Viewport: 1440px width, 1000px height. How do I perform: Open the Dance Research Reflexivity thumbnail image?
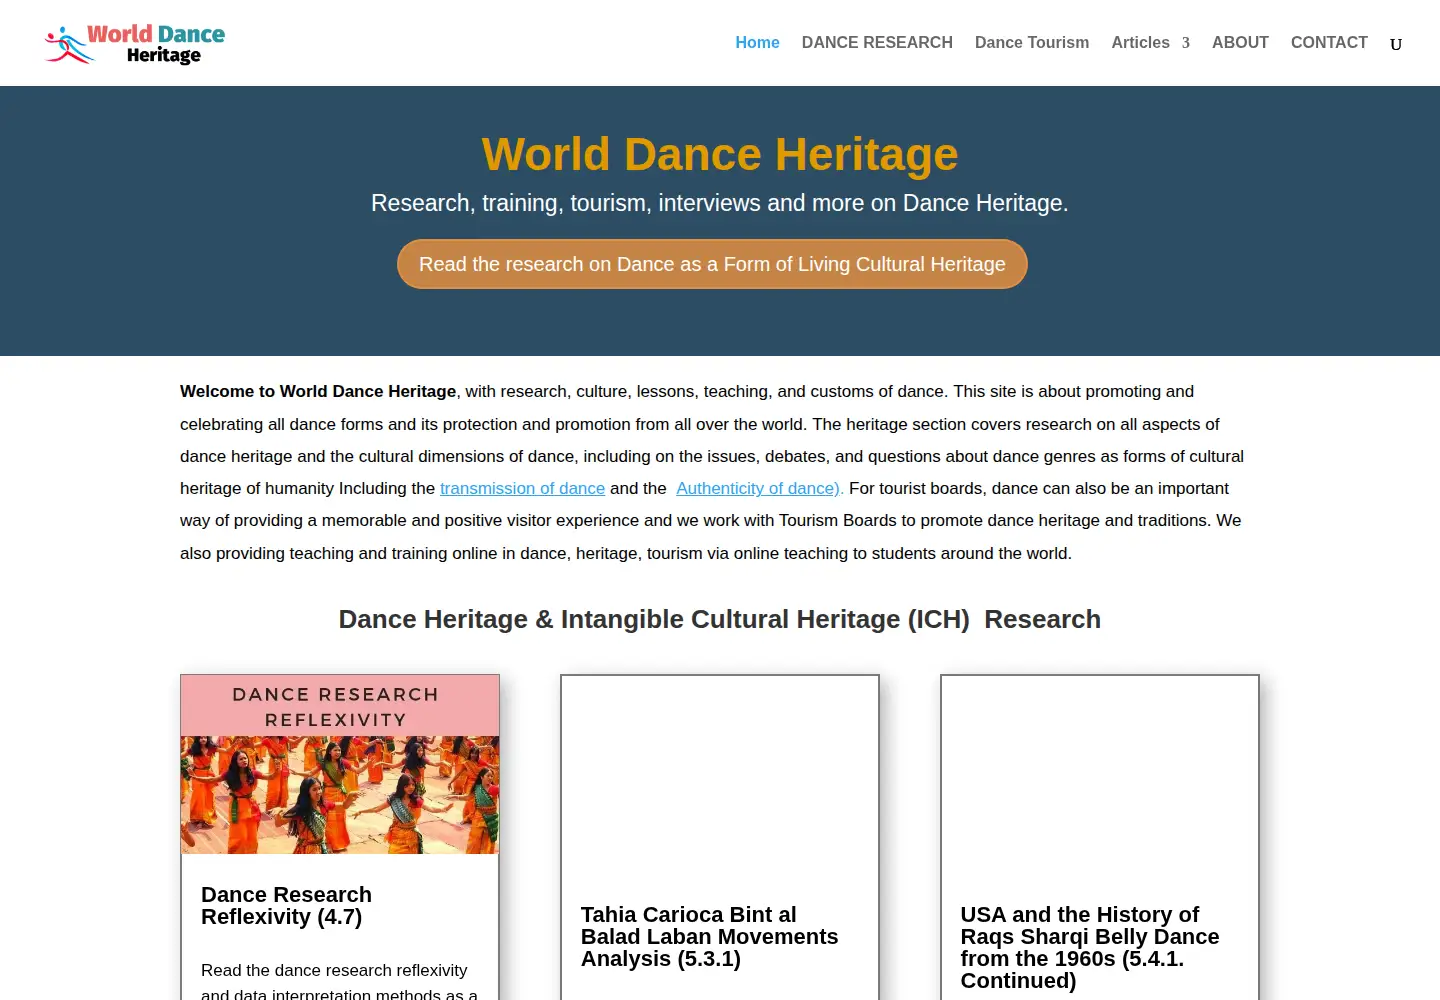pyautogui.click(x=340, y=764)
